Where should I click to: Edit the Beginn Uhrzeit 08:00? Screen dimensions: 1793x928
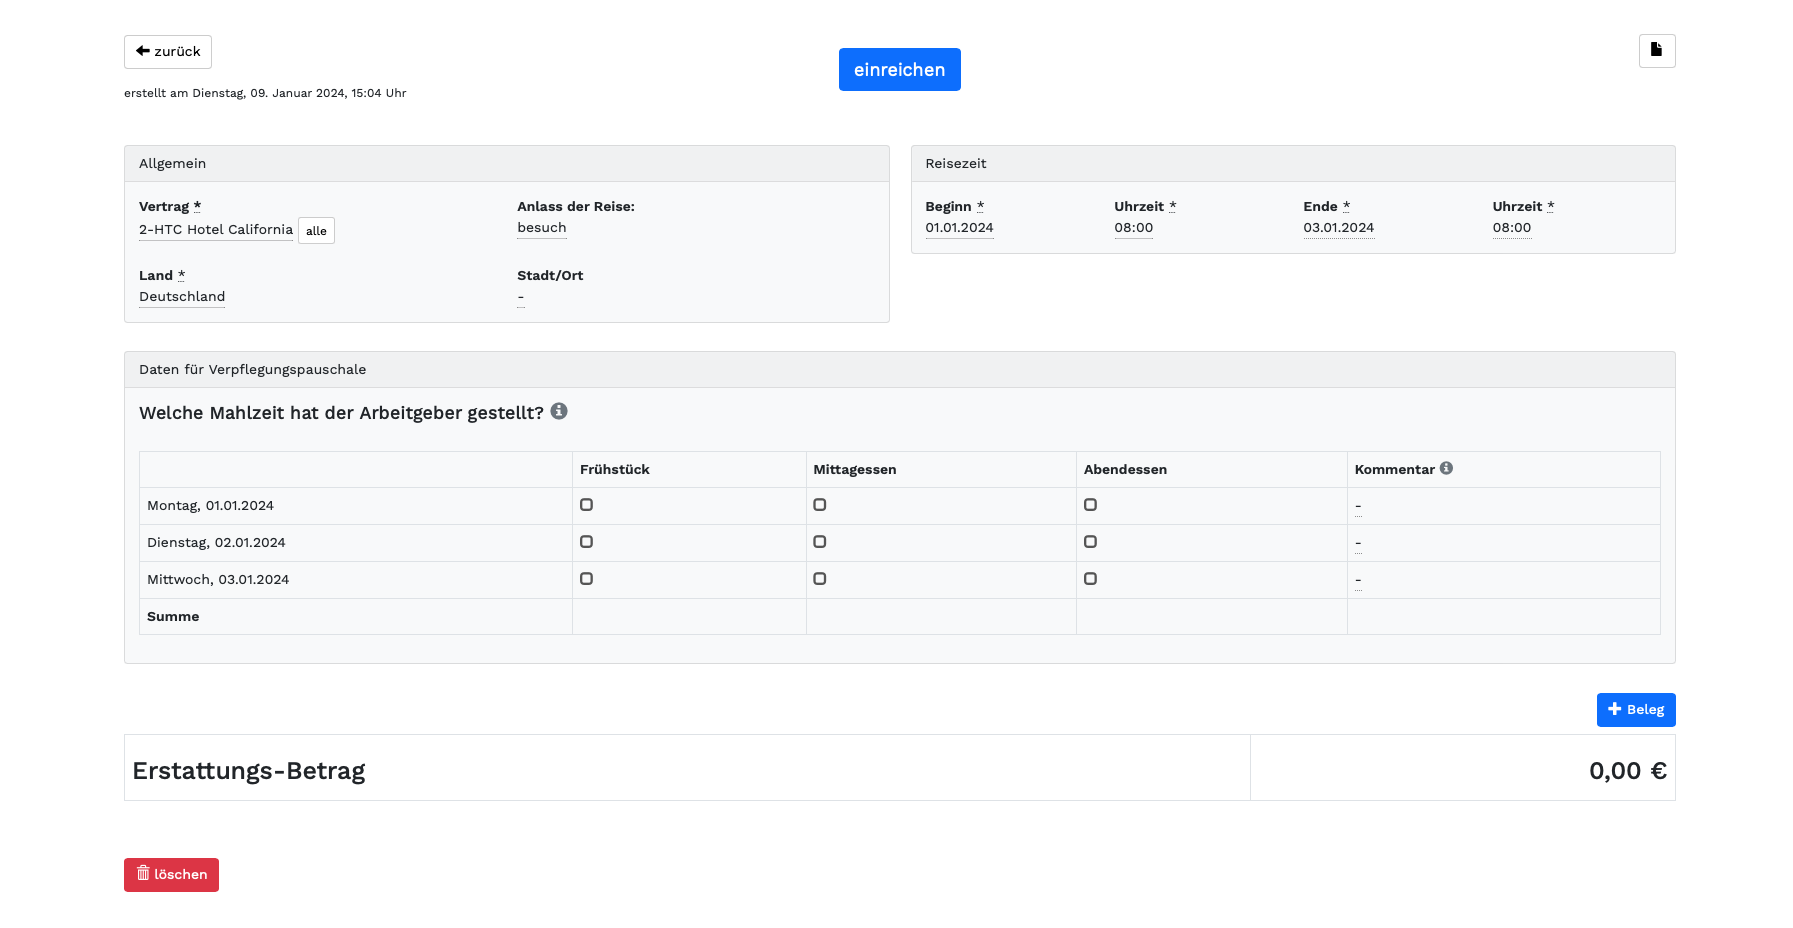1134,228
